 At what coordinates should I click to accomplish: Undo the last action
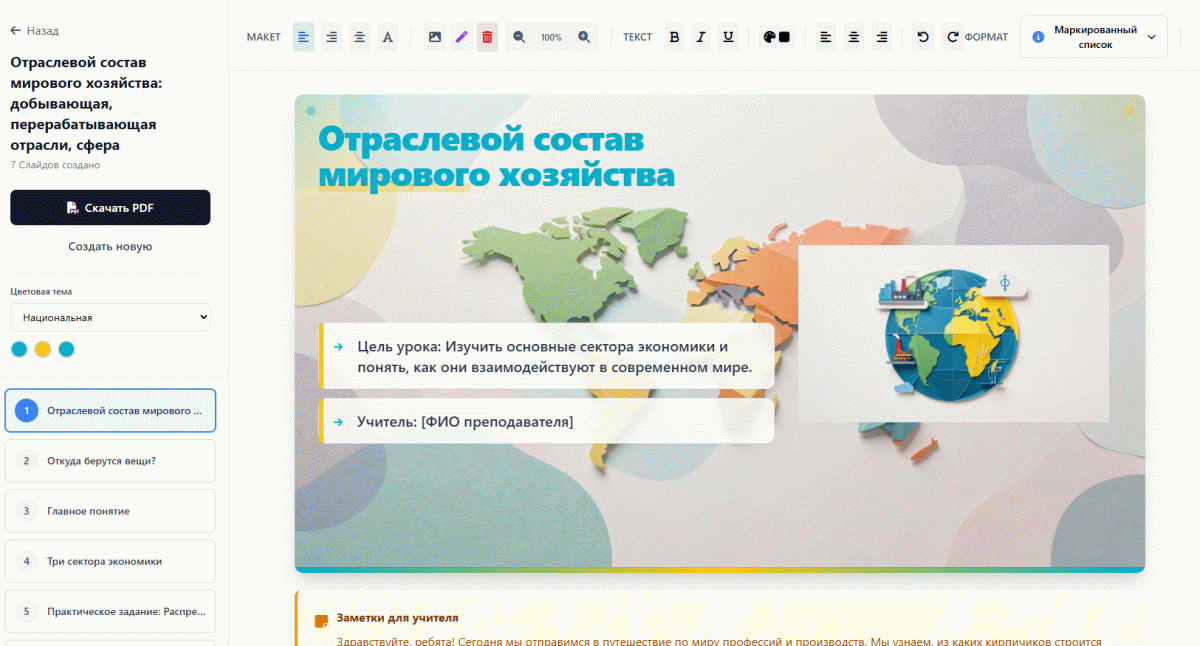[x=923, y=37]
